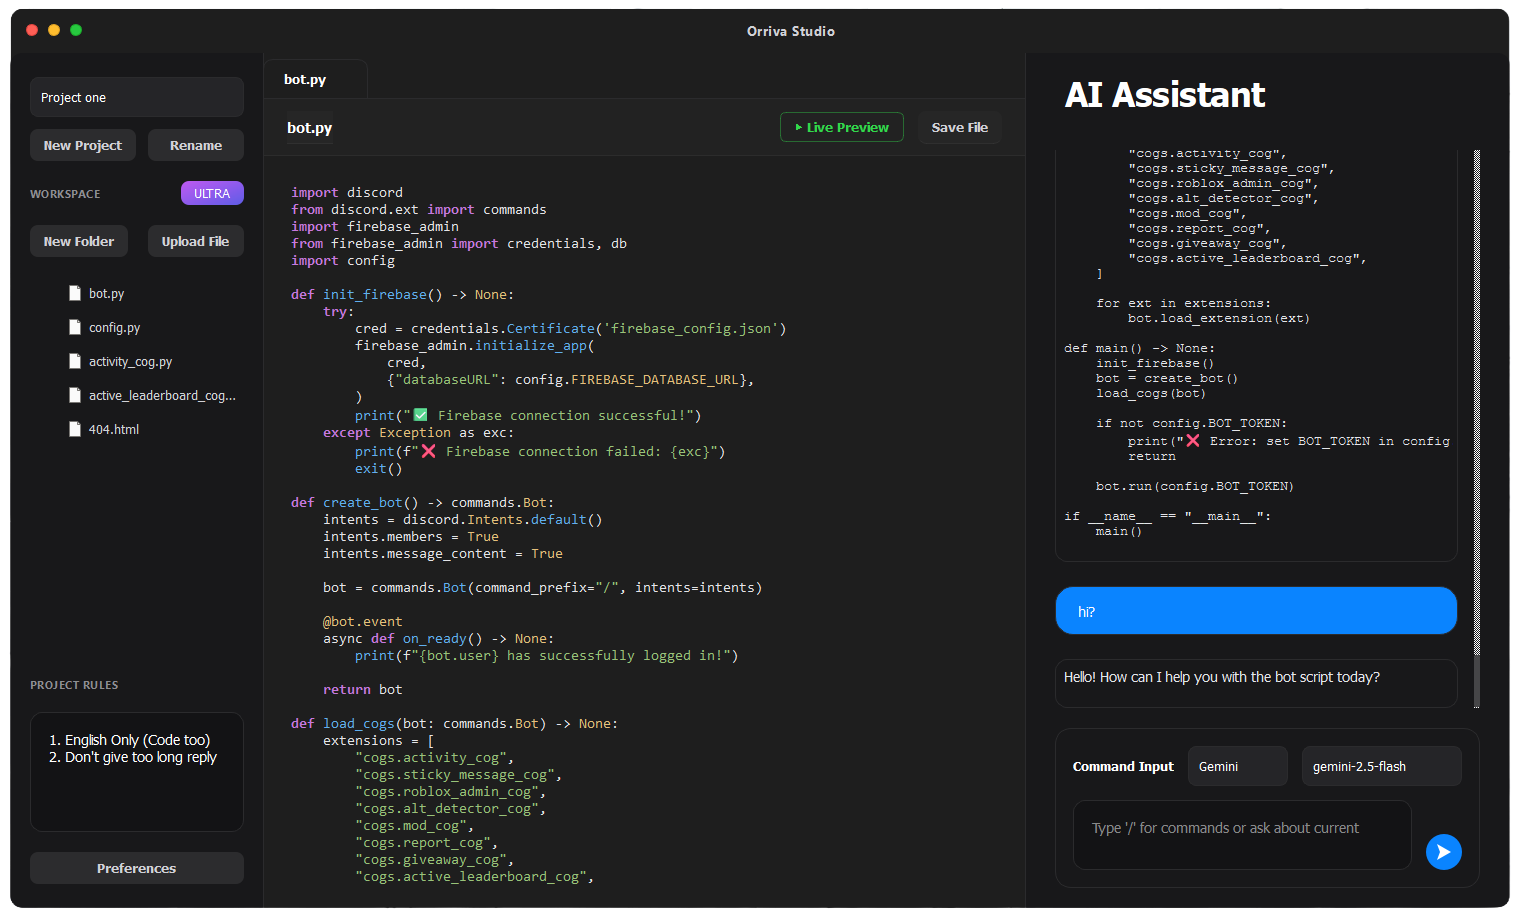Click the config.py document icon
Screen dimensions: 1519x914
[x=75, y=327]
